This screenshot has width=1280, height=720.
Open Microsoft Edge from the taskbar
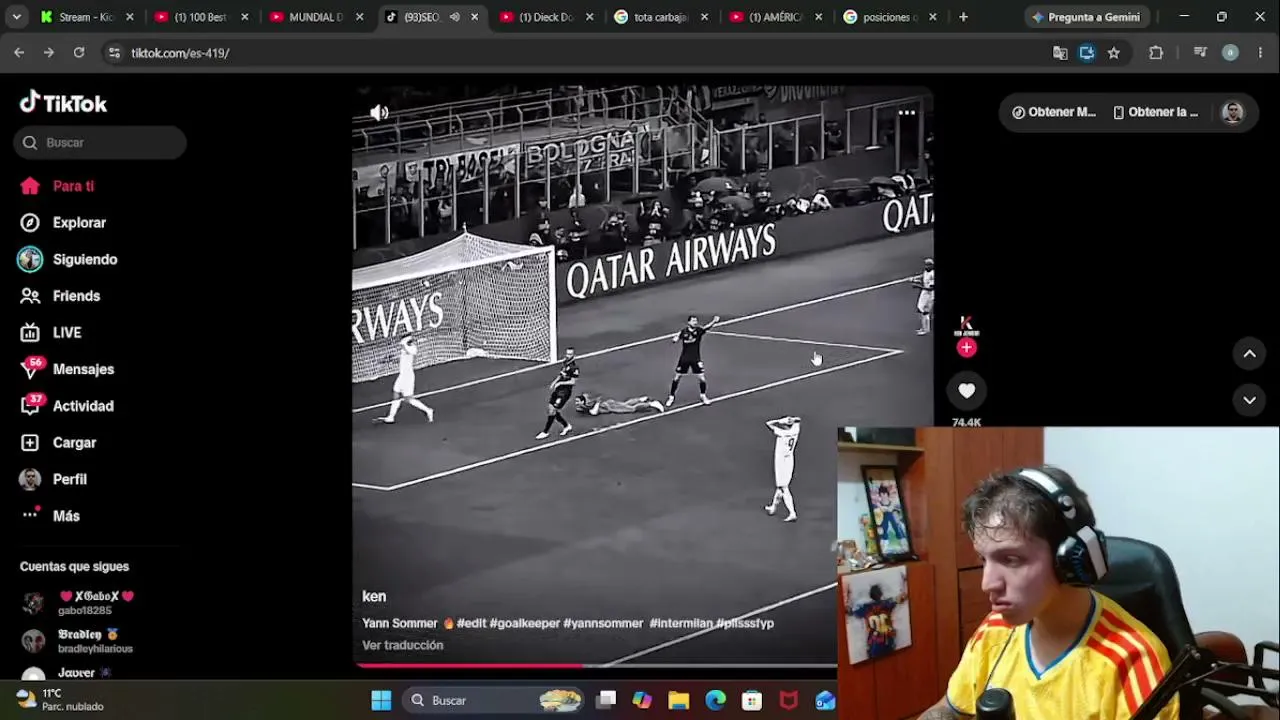(x=716, y=700)
